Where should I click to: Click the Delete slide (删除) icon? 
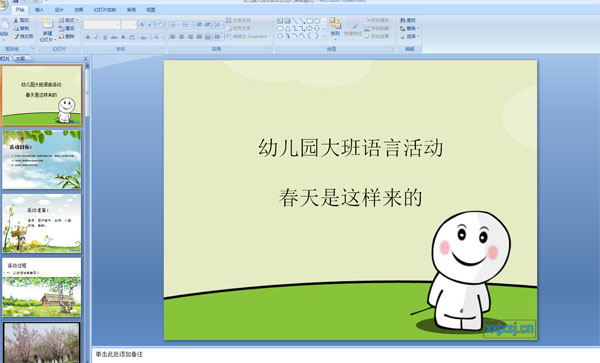pyautogui.click(x=61, y=37)
